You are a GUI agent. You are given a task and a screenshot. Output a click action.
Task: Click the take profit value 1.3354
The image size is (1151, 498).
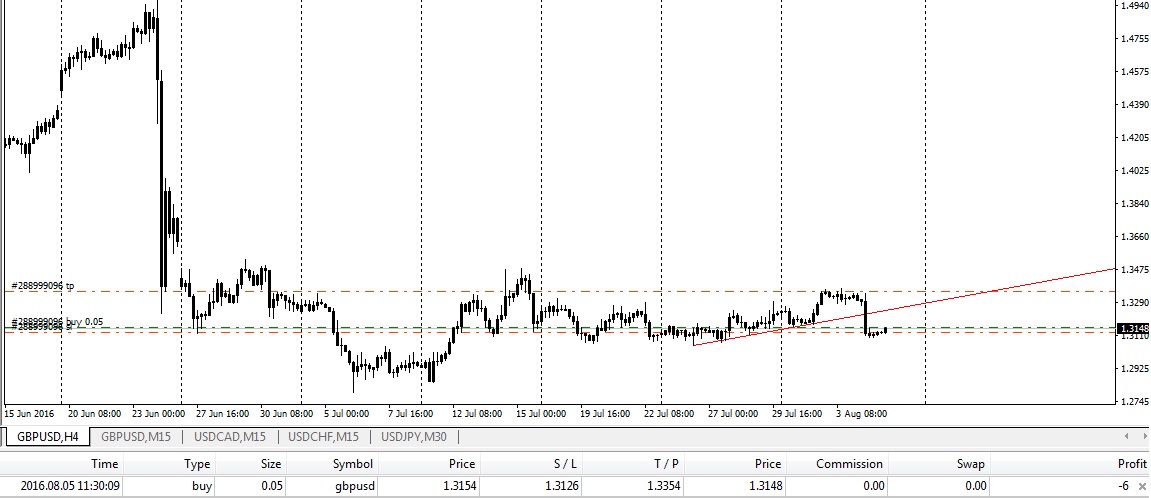(663, 486)
